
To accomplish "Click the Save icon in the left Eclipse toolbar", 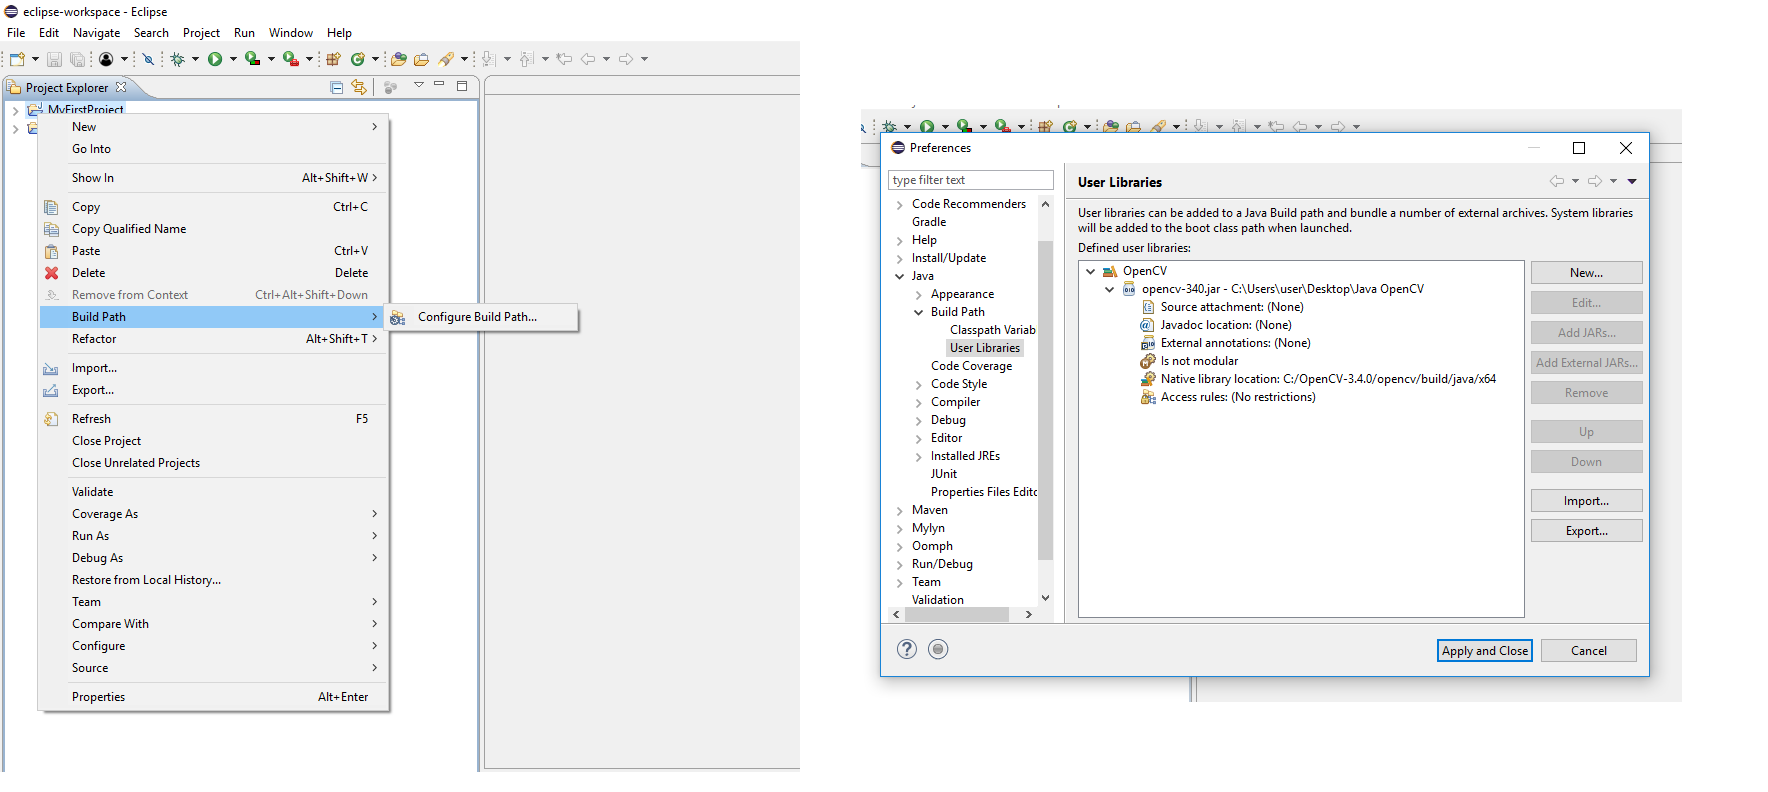I will (54, 59).
